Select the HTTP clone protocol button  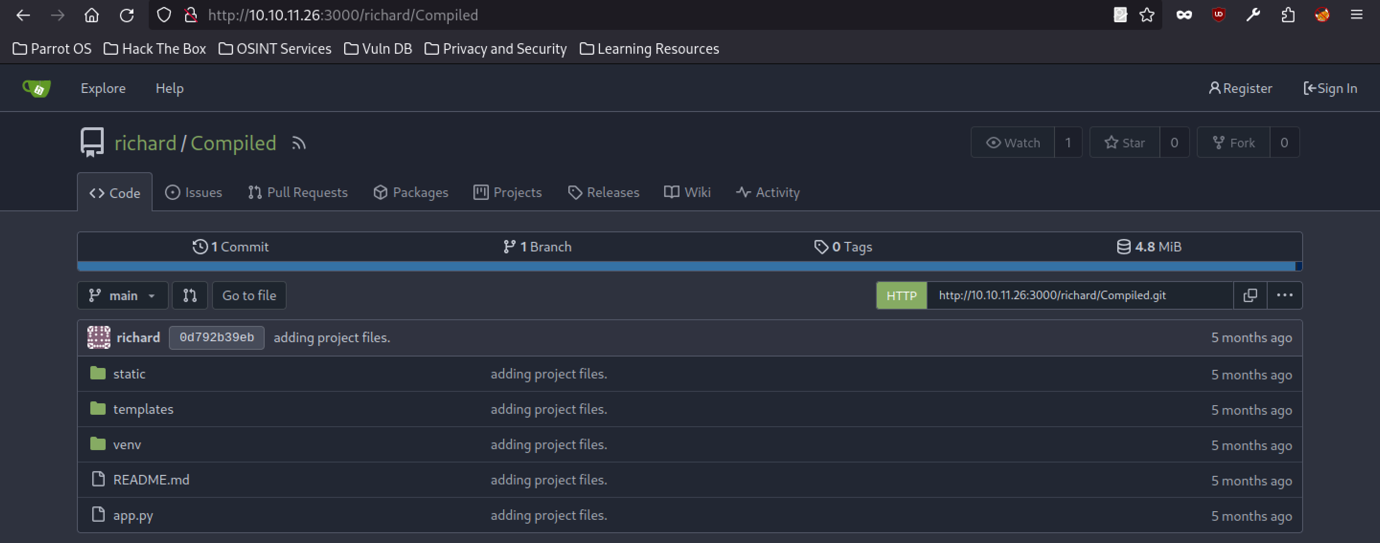(x=901, y=295)
